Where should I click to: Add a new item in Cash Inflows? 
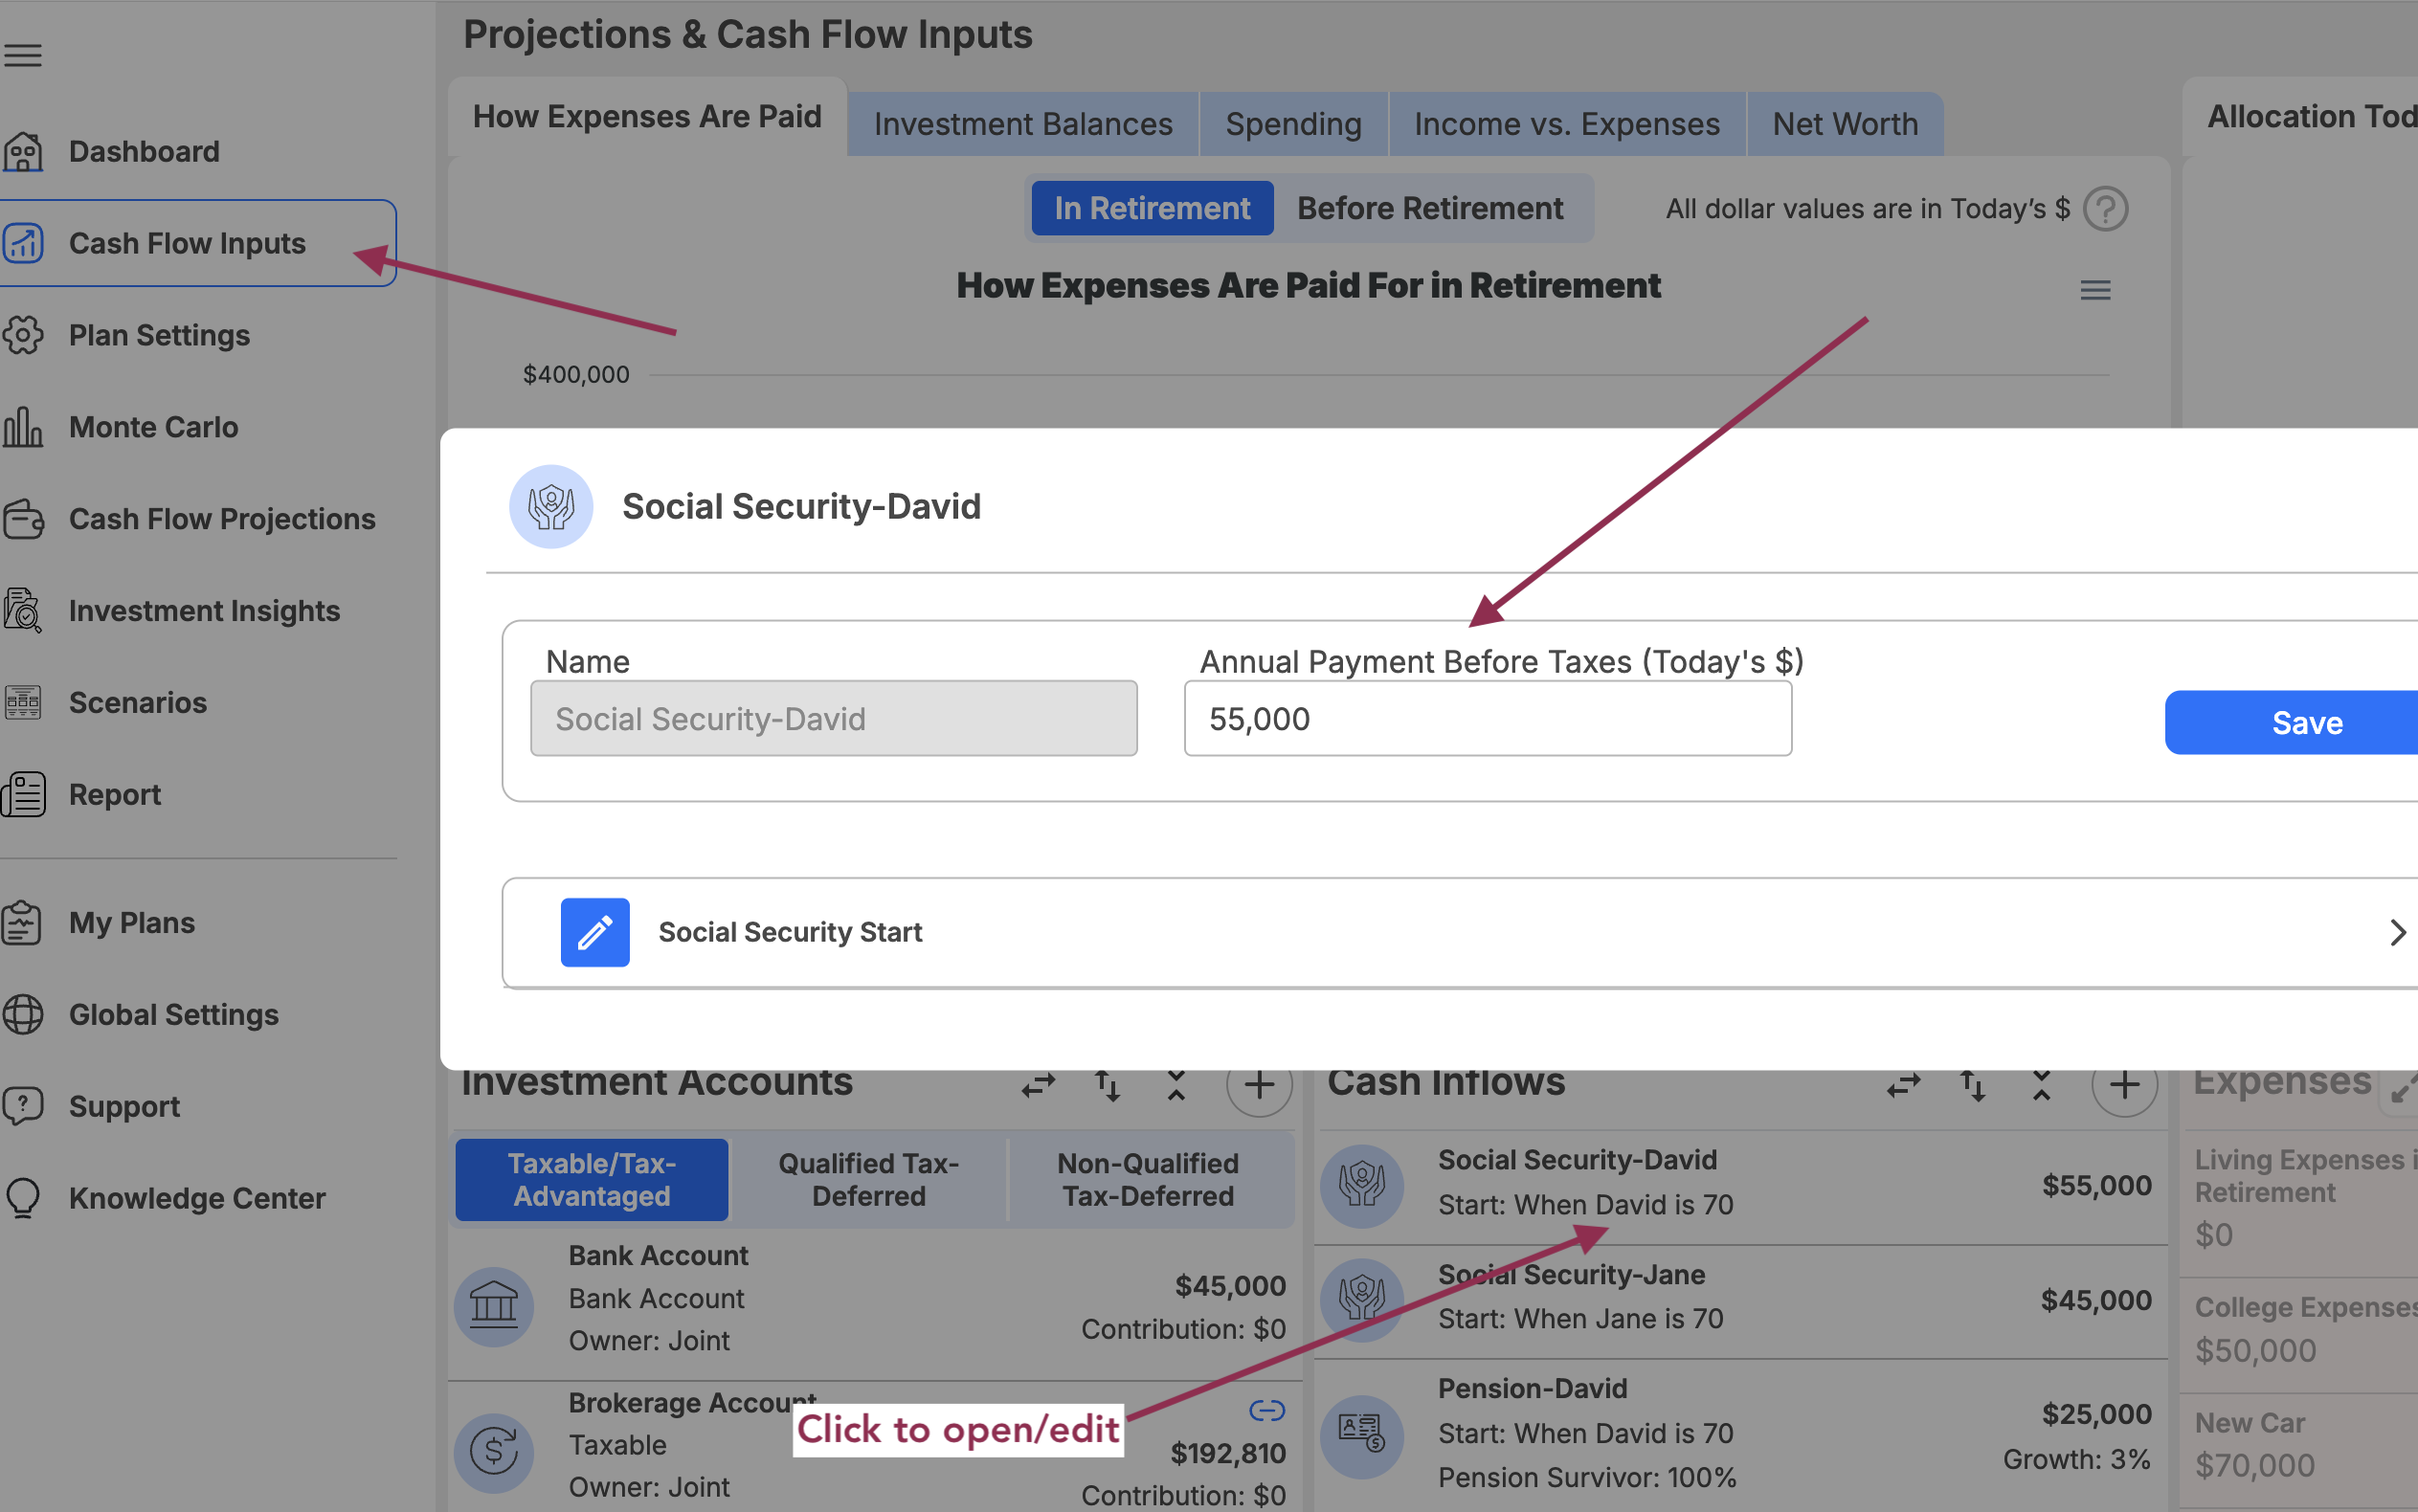click(2125, 1087)
